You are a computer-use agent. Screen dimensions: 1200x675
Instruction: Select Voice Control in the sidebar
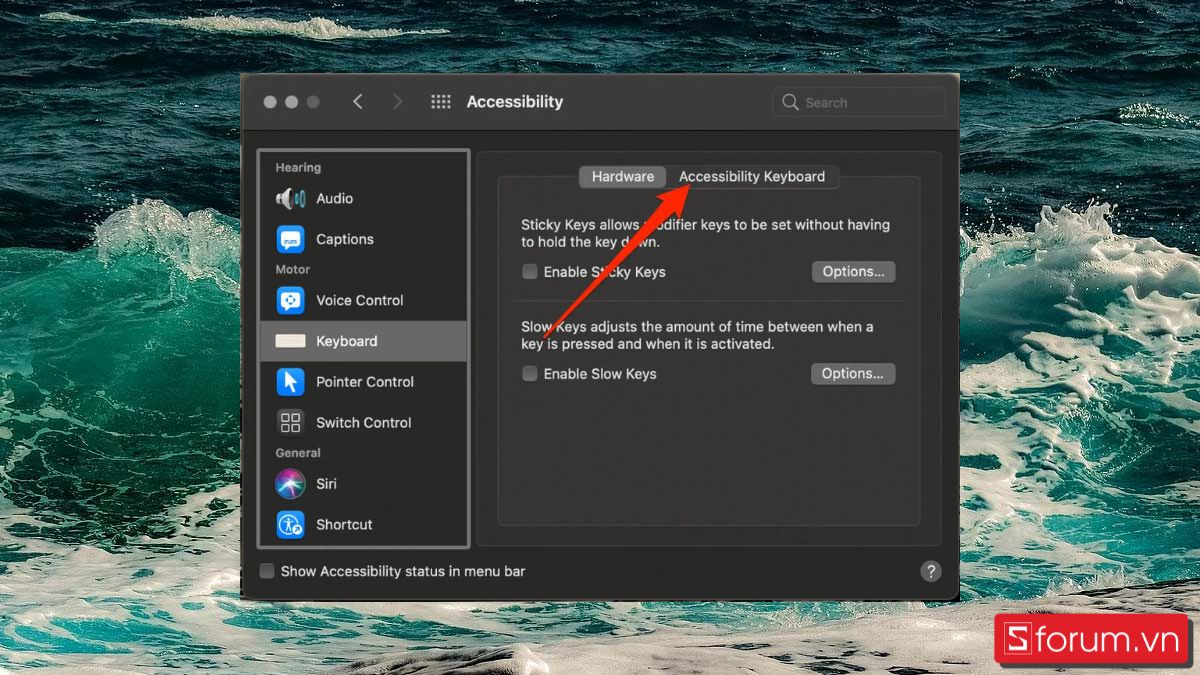click(x=360, y=300)
